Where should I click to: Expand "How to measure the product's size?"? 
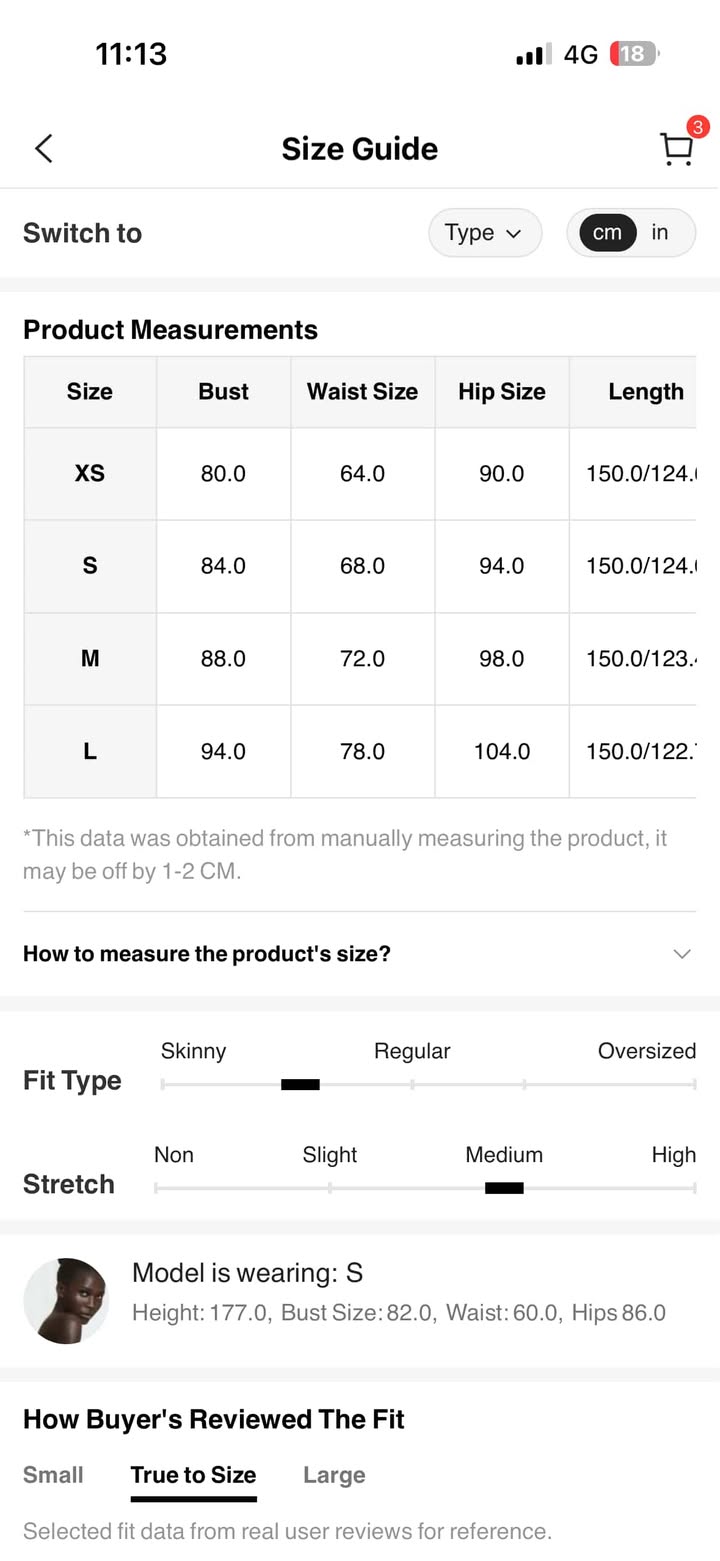point(207,954)
